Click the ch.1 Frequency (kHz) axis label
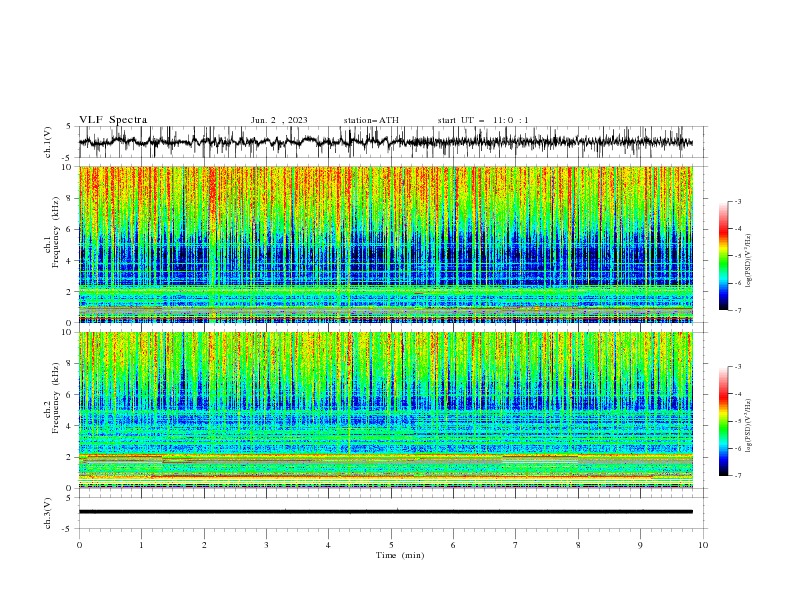This screenshot has width=792, height=612. tap(52, 233)
